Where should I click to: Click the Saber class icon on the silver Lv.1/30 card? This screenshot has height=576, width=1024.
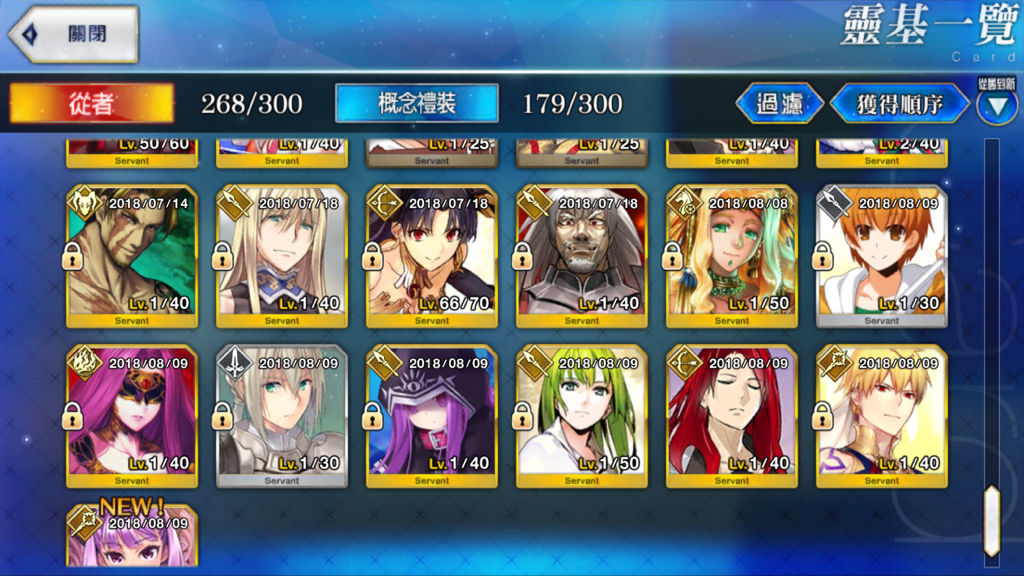pos(234,363)
